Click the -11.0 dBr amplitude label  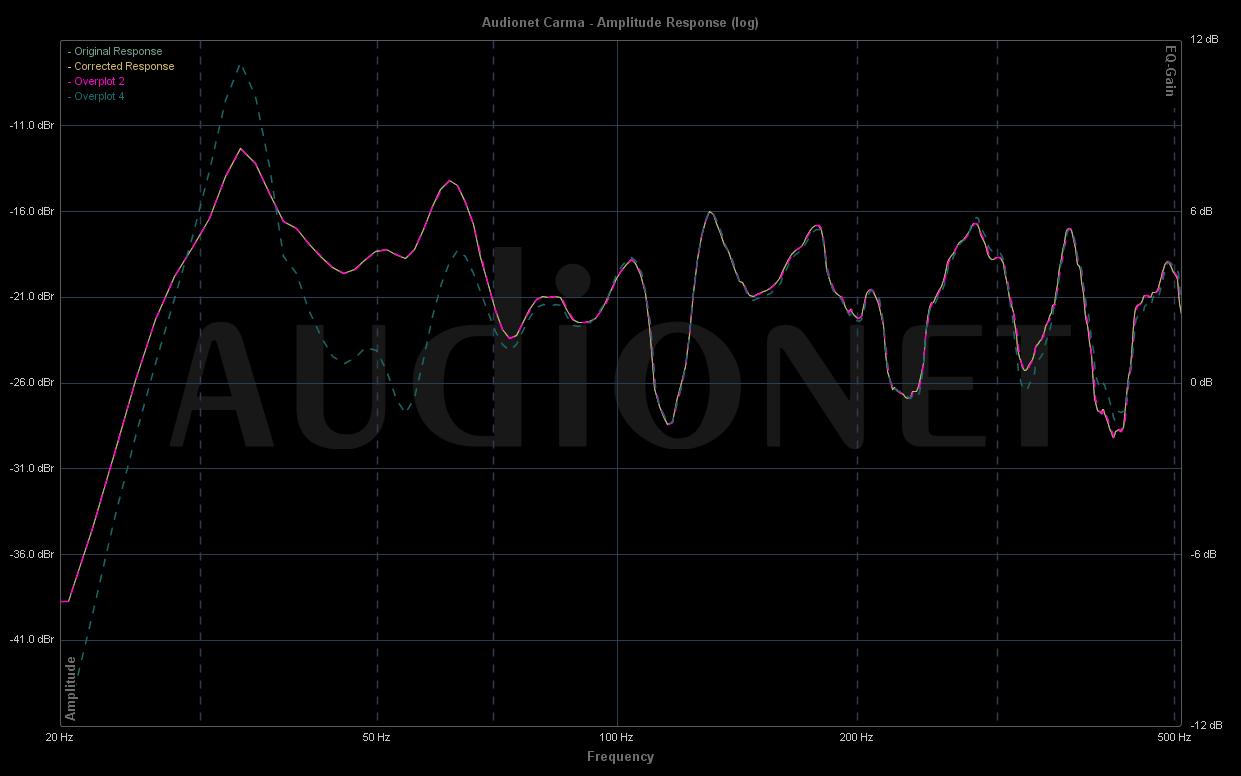click(31, 125)
